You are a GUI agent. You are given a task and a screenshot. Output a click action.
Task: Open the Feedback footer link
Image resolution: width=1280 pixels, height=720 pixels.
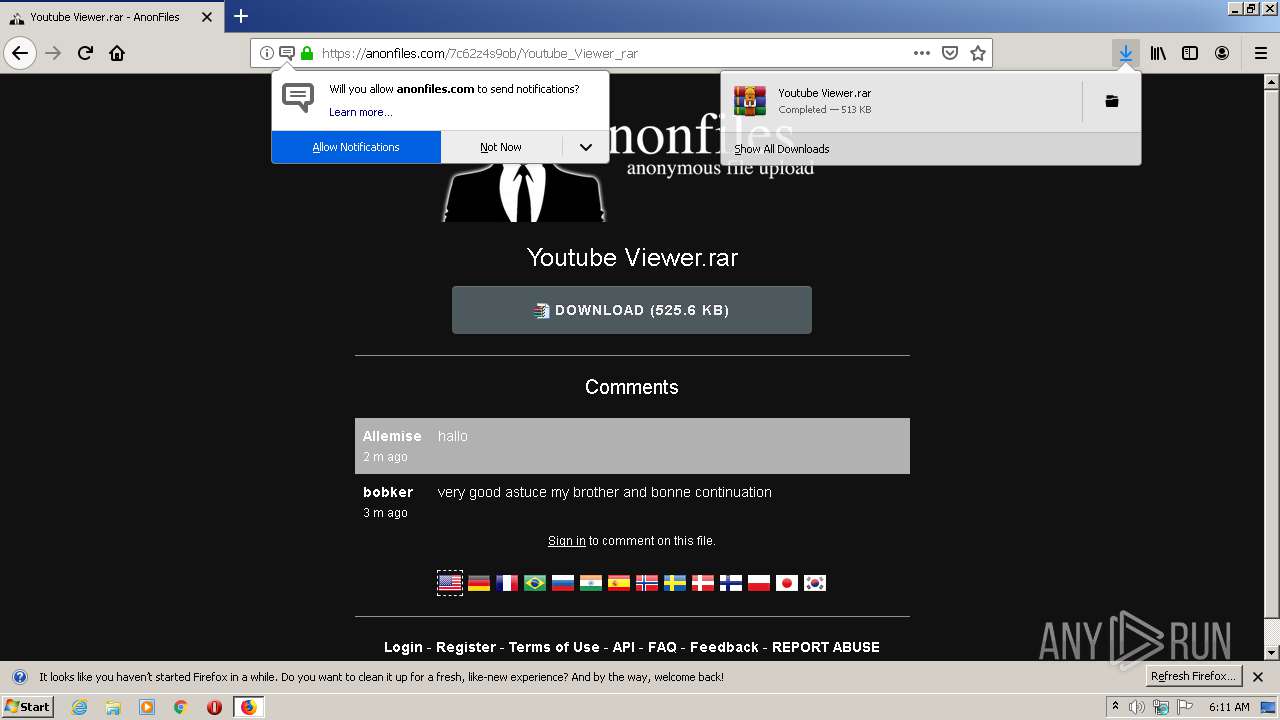click(724, 647)
